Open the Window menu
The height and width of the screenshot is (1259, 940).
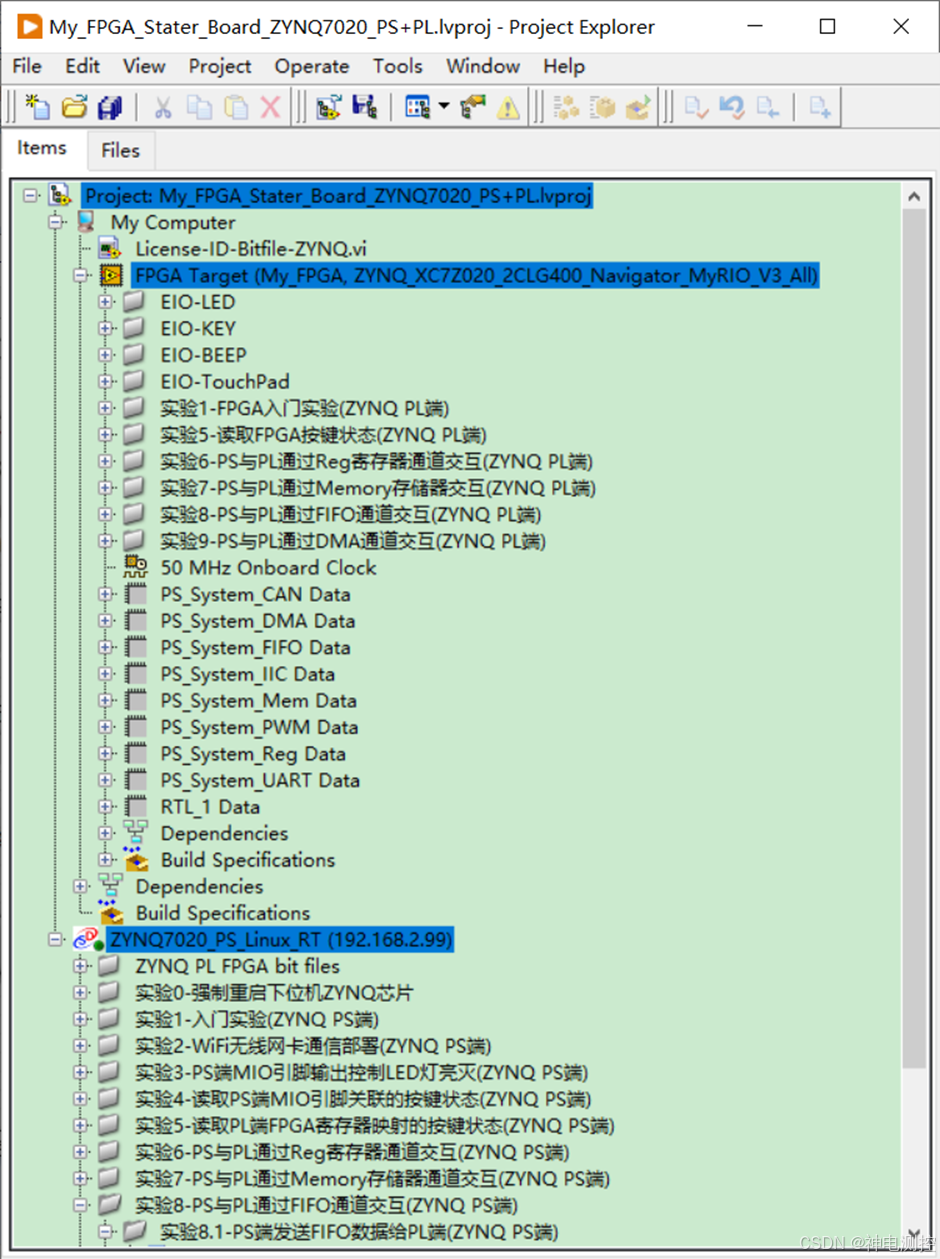[x=483, y=66]
